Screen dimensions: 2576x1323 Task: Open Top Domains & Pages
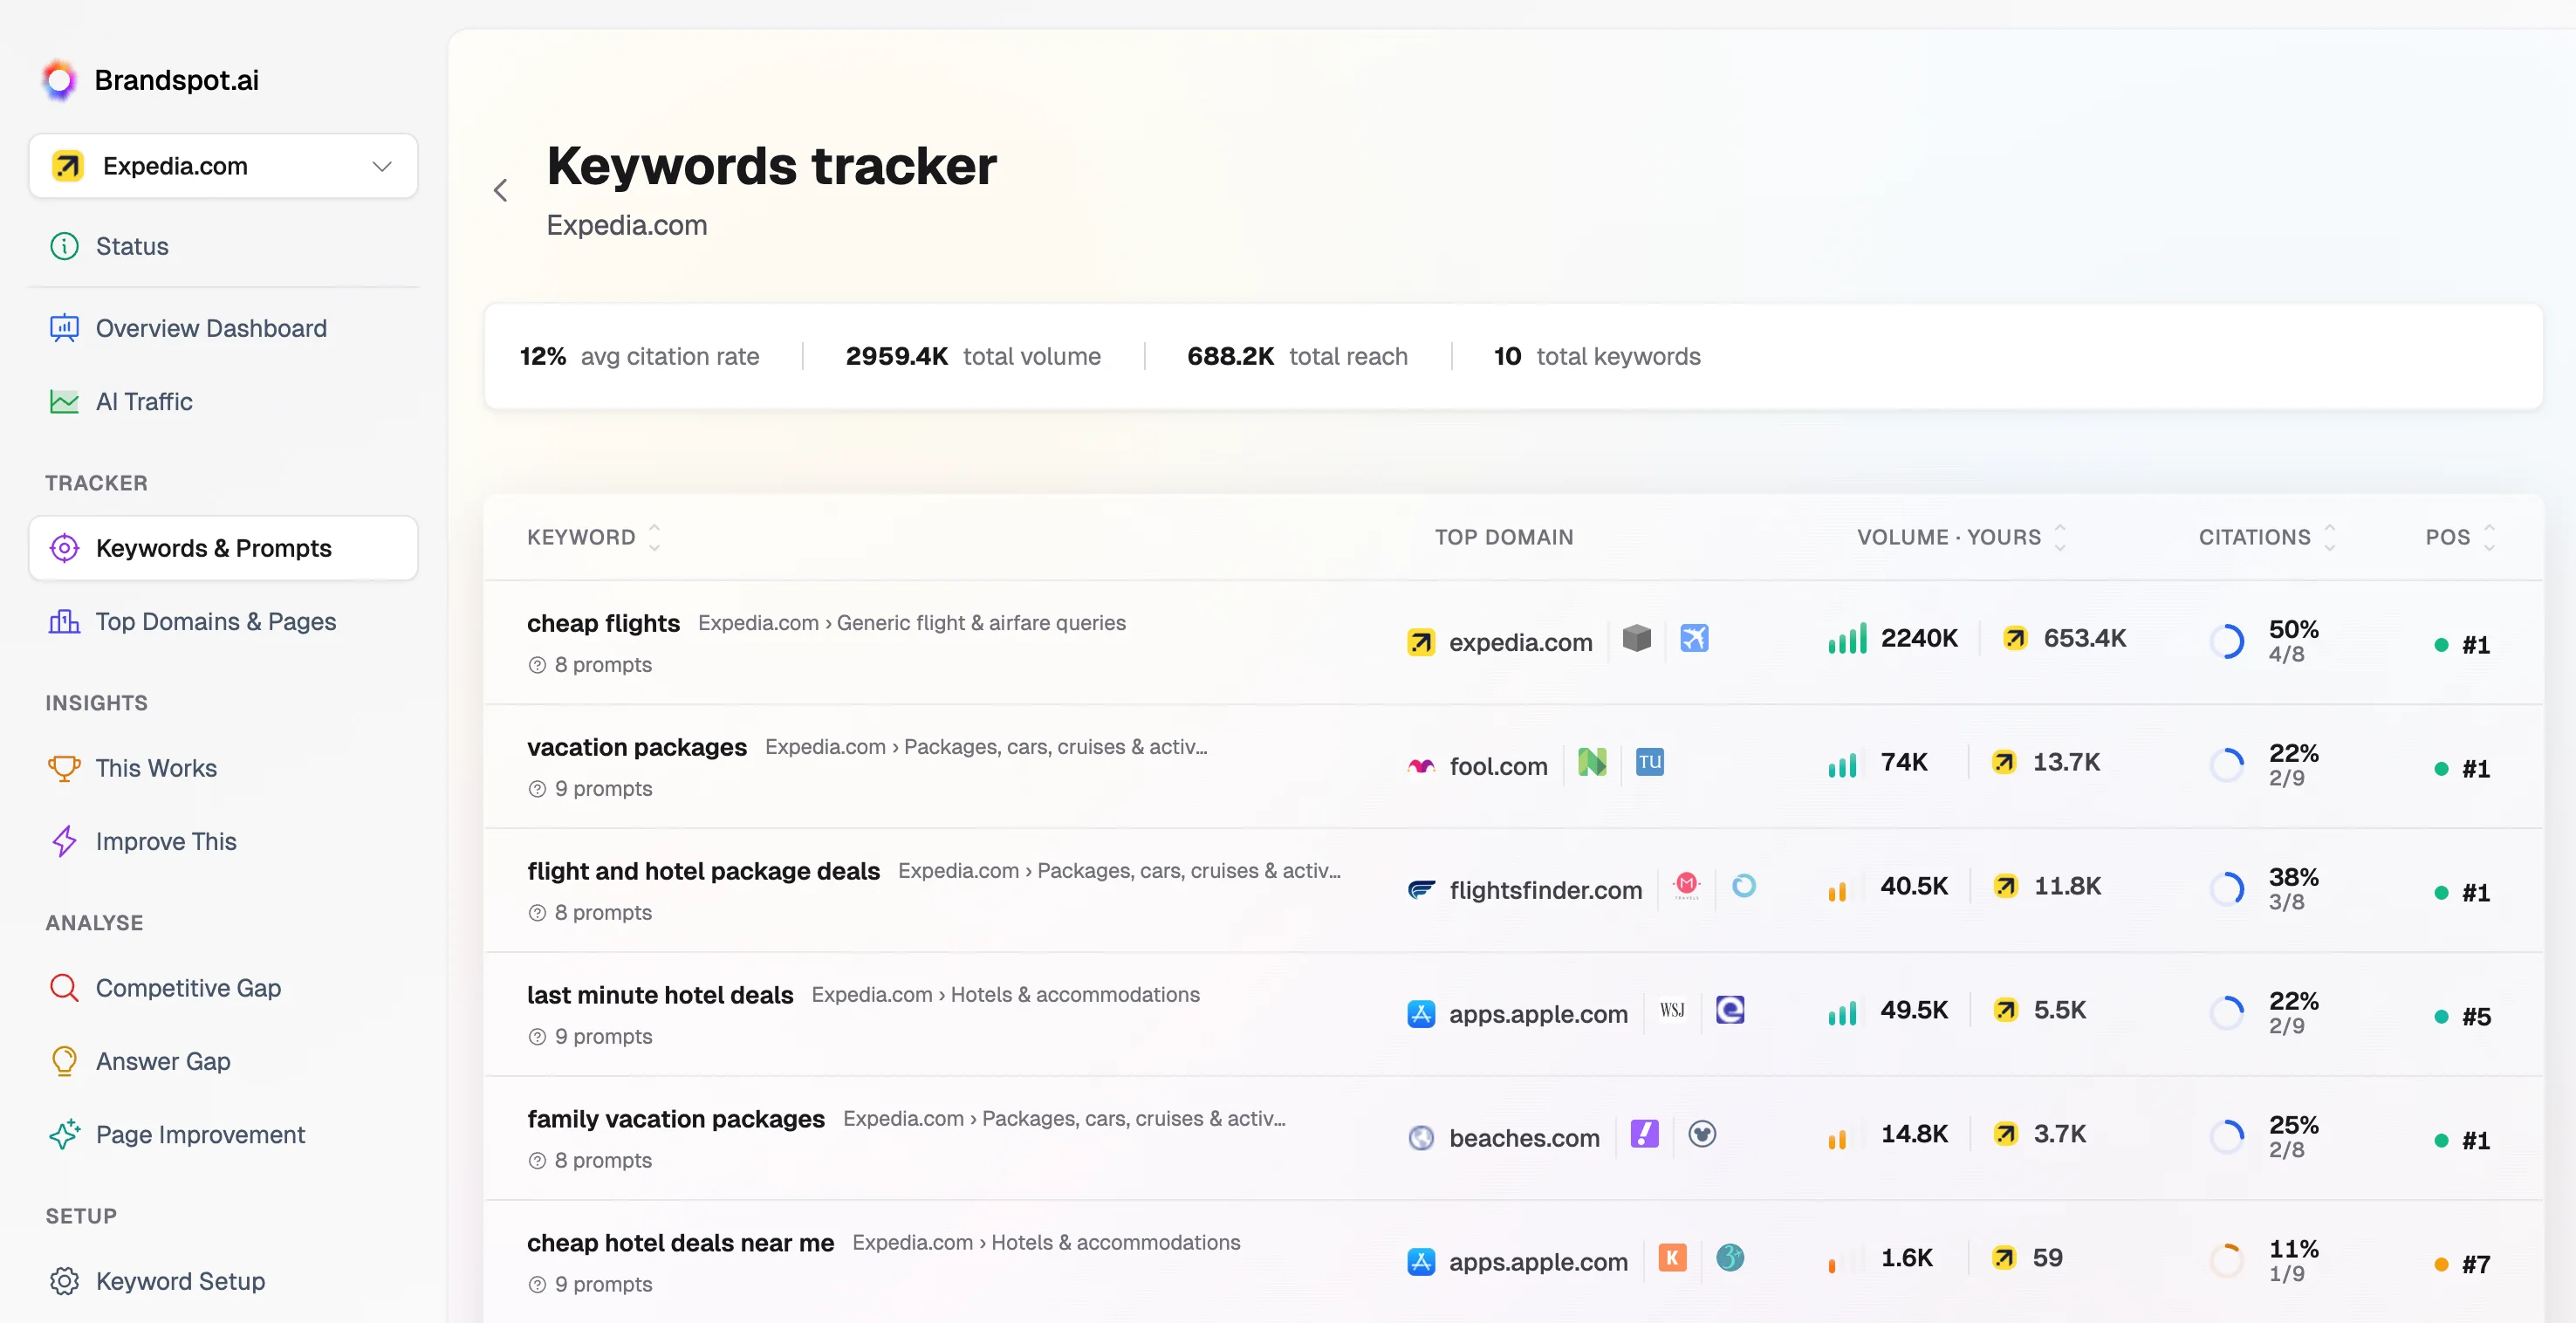215,621
